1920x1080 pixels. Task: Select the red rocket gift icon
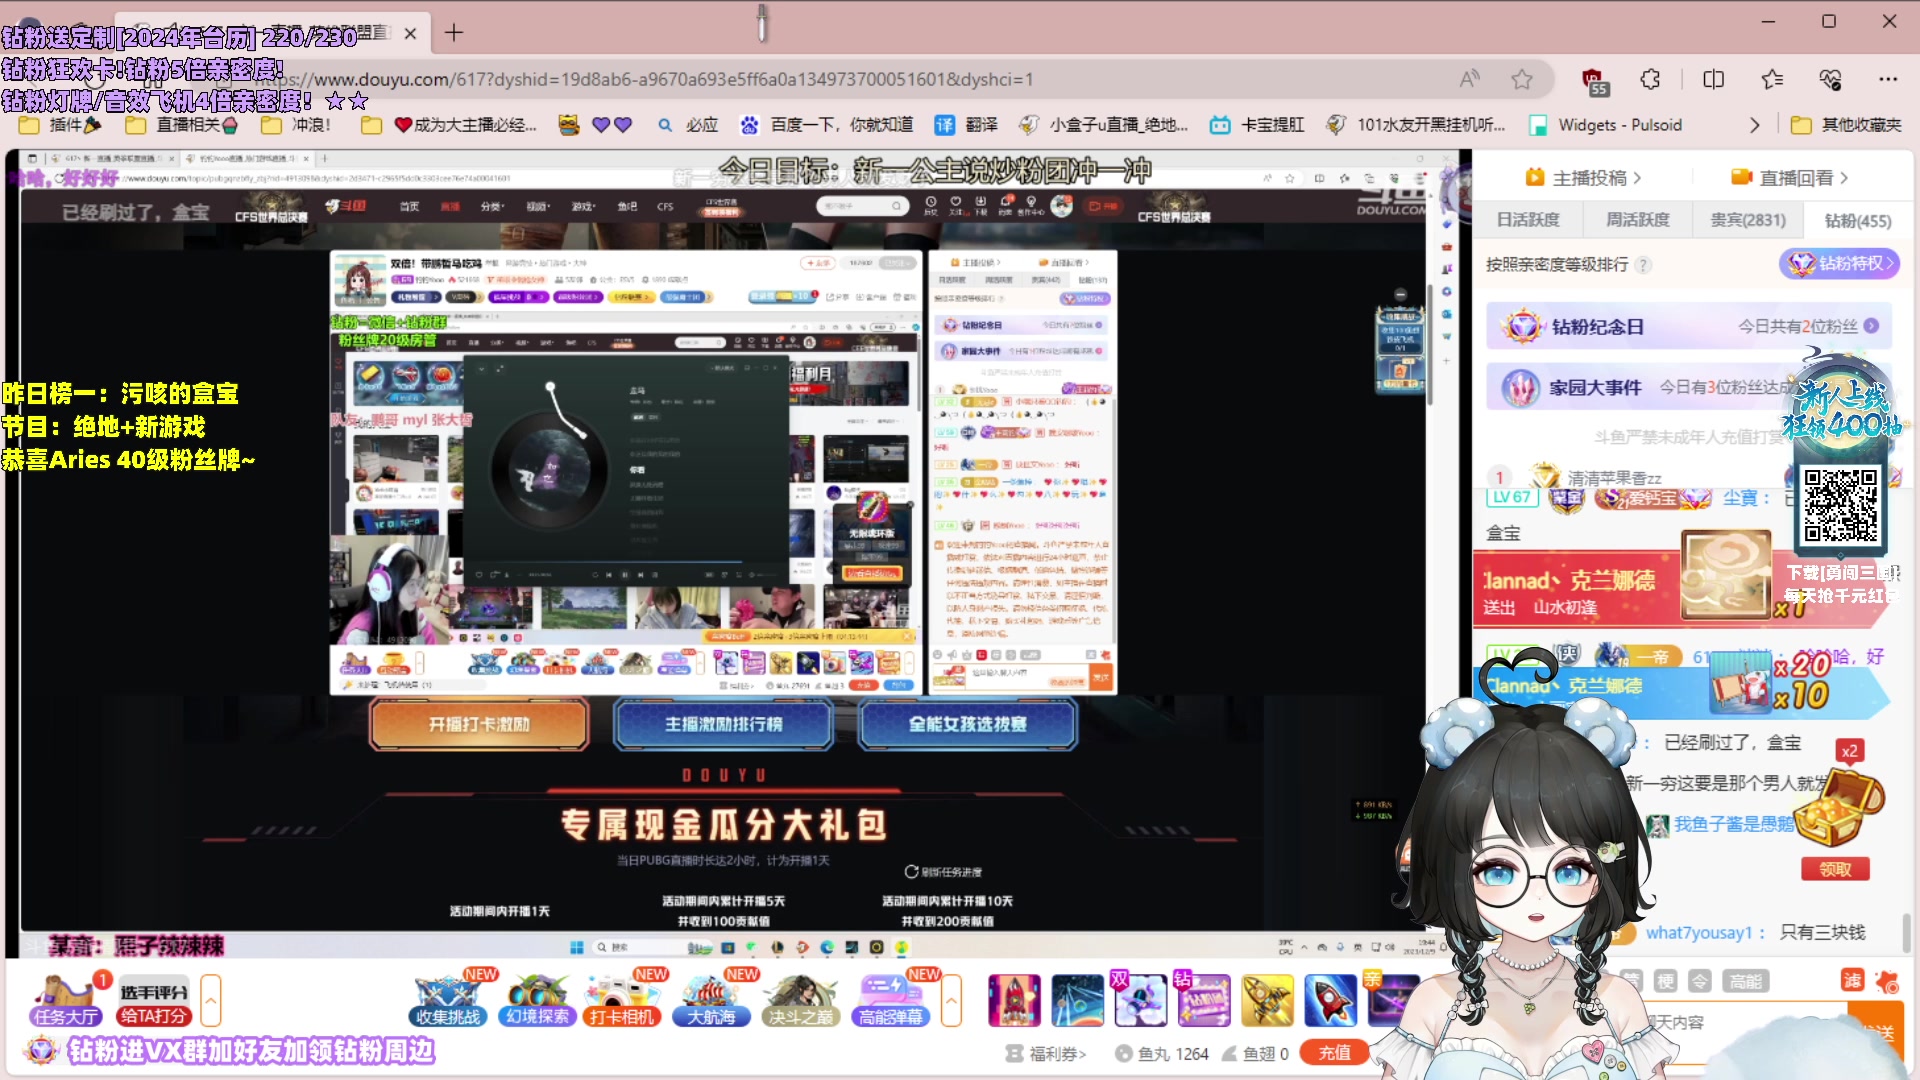coord(1330,1000)
